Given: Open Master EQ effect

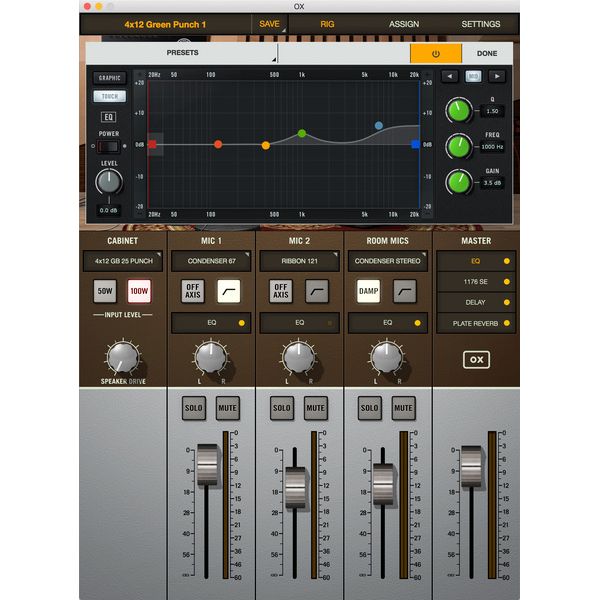Looking at the screenshot, I should (476, 261).
